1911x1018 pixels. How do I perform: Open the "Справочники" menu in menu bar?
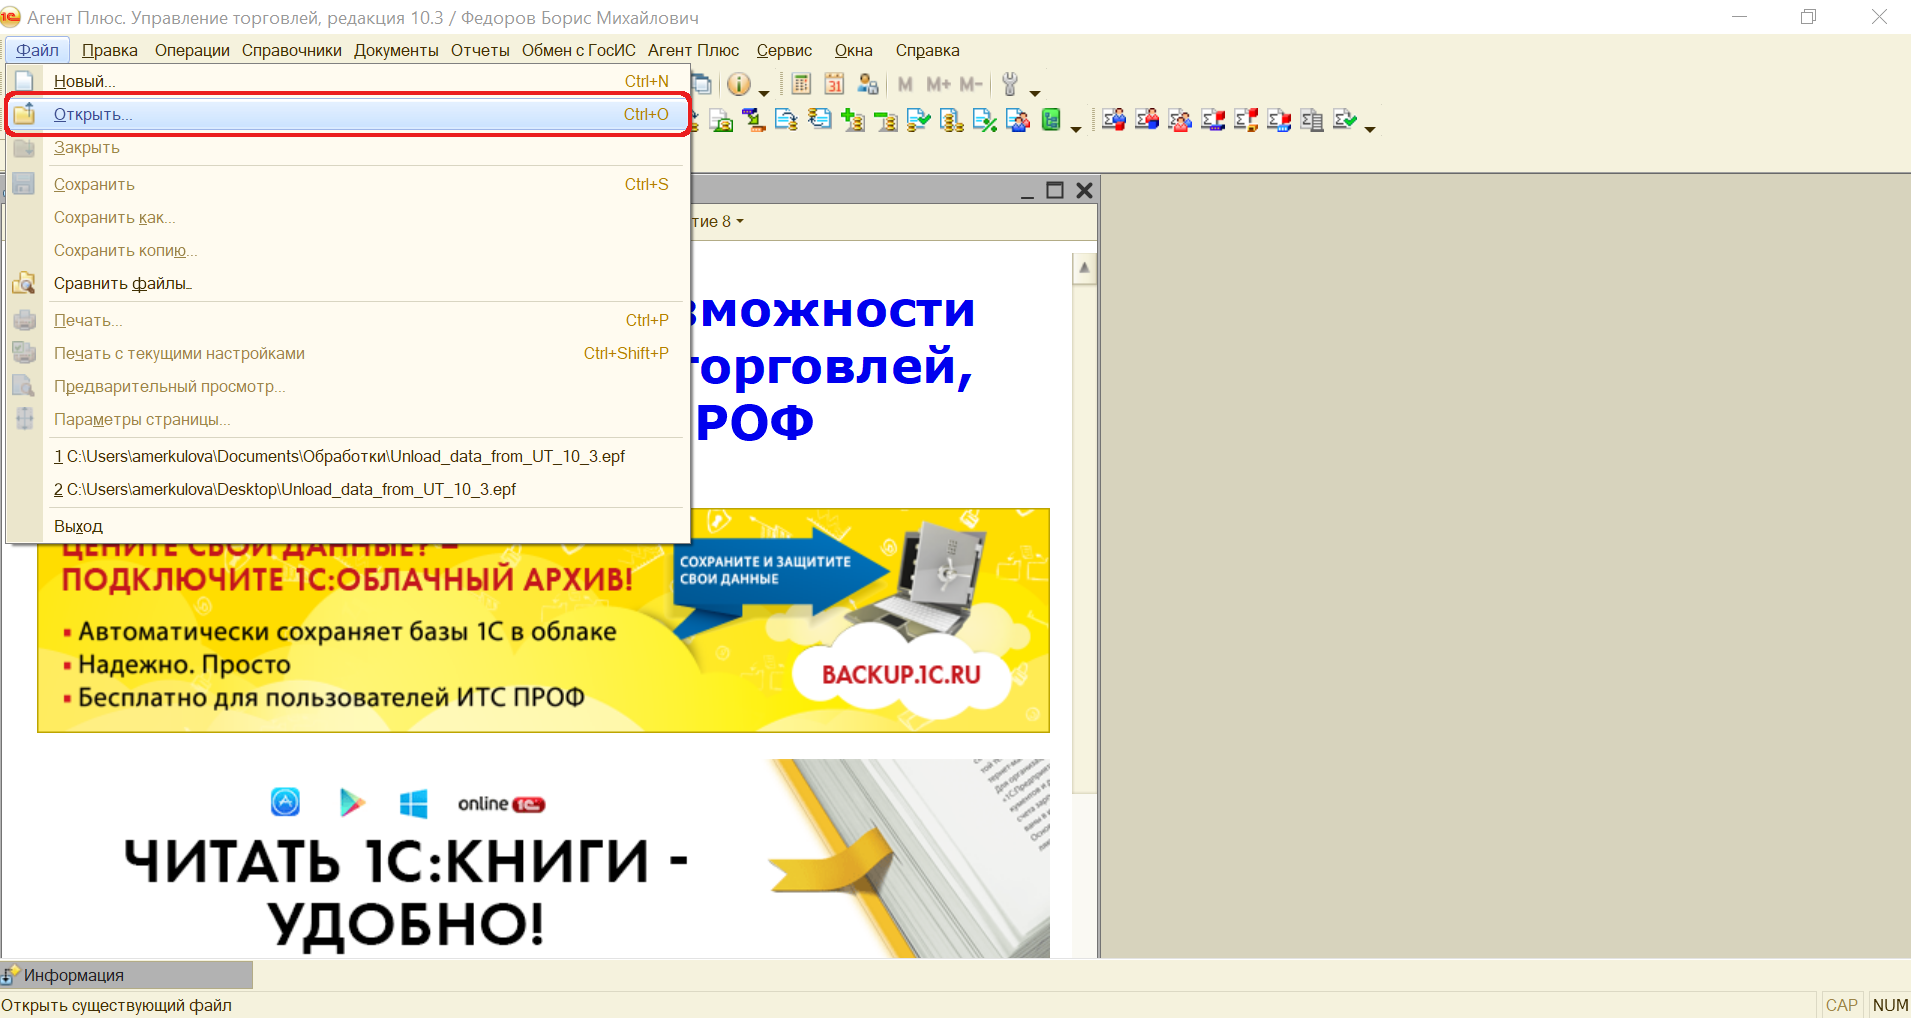pyautogui.click(x=291, y=51)
